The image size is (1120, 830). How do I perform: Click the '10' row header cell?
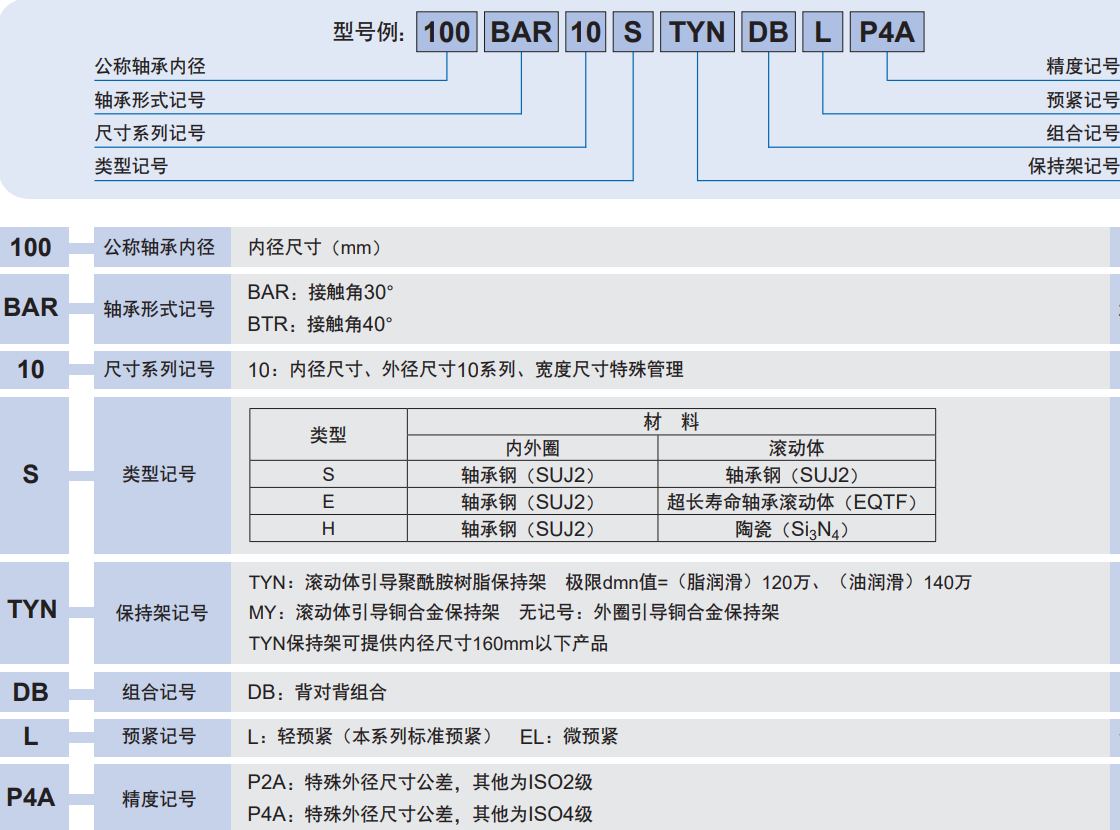point(34,369)
